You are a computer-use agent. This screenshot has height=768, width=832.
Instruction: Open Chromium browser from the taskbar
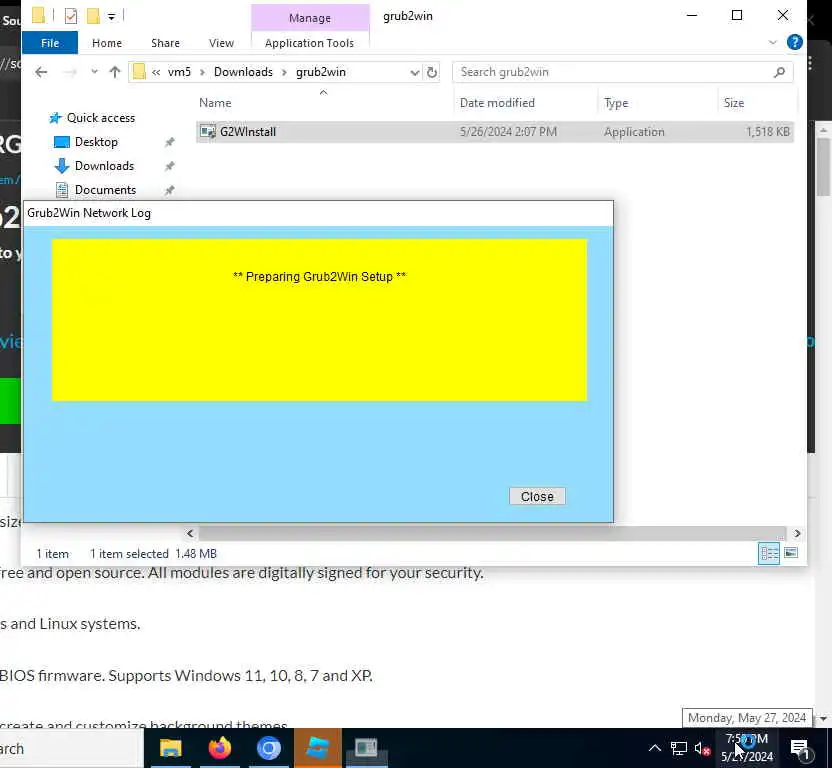click(268, 748)
